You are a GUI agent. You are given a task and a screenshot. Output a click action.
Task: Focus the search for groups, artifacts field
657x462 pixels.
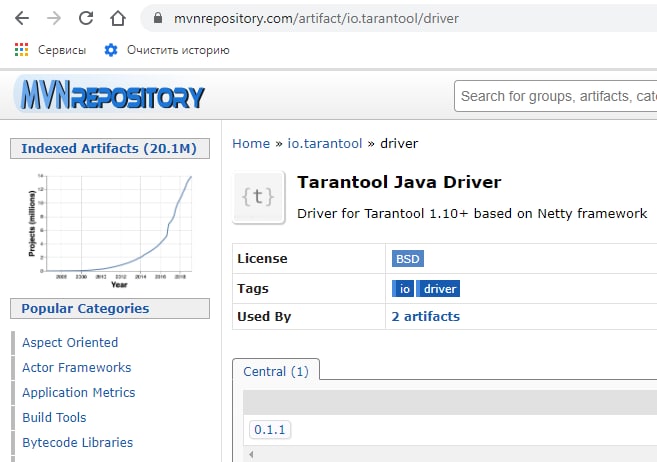click(x=556, y=96)
